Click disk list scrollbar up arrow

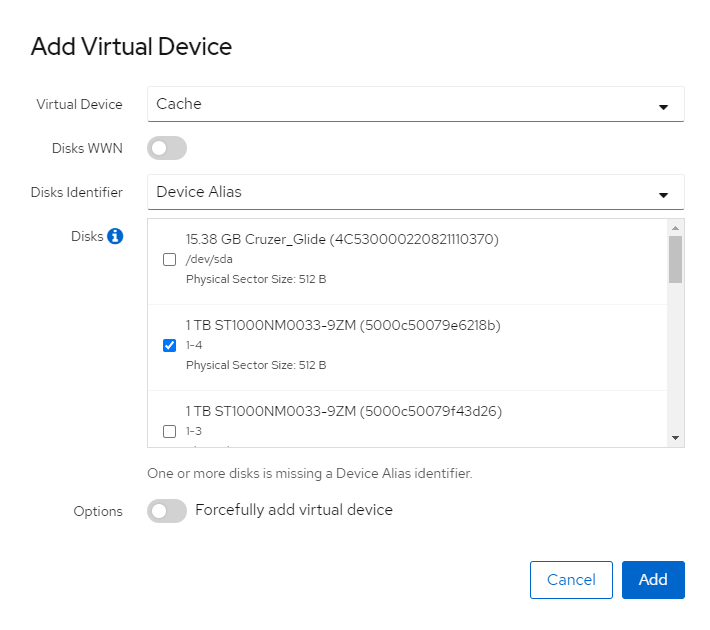click(x=675, y=228)
